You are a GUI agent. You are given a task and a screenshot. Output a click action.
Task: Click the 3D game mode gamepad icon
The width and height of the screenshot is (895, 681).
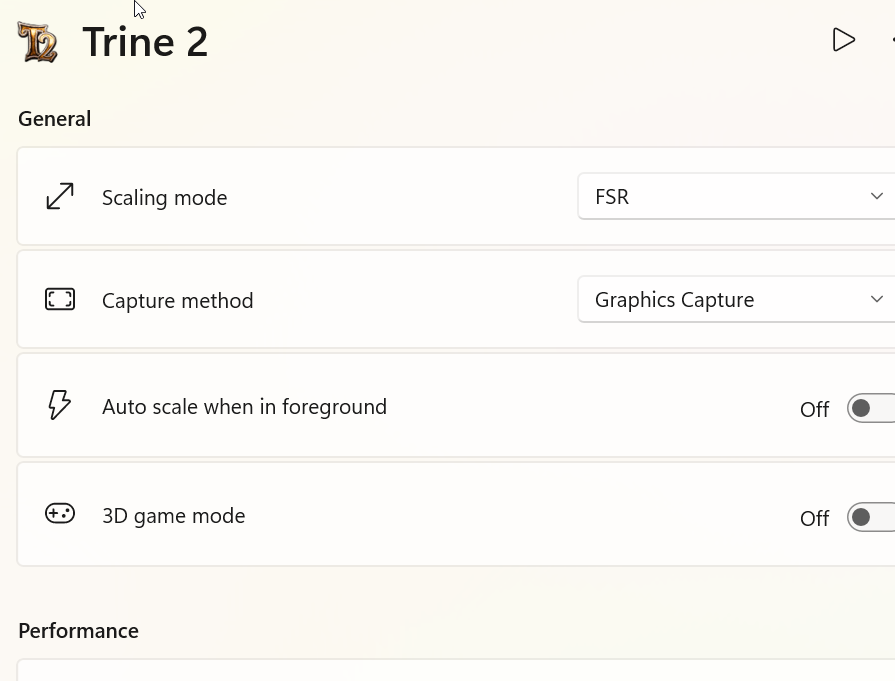tap(60, 514)
